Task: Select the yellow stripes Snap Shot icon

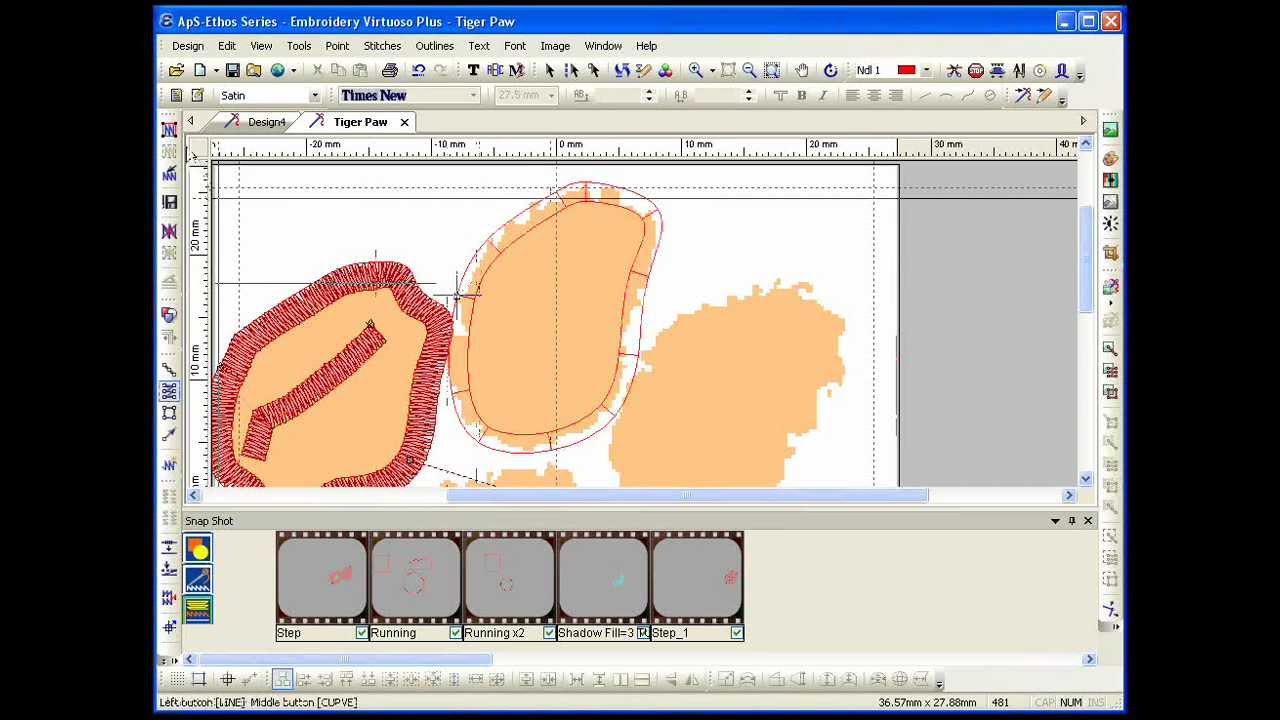Action: coord(198,608)
